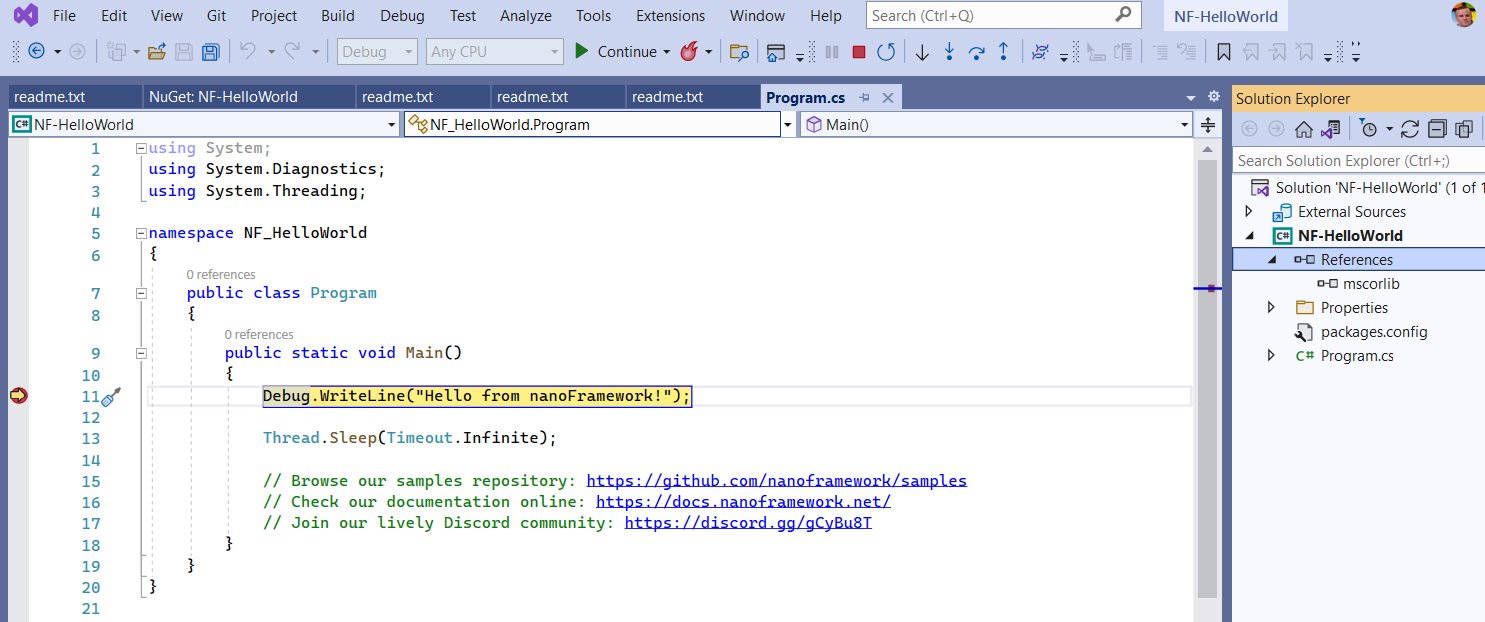Click the Step Over icon

976,51
